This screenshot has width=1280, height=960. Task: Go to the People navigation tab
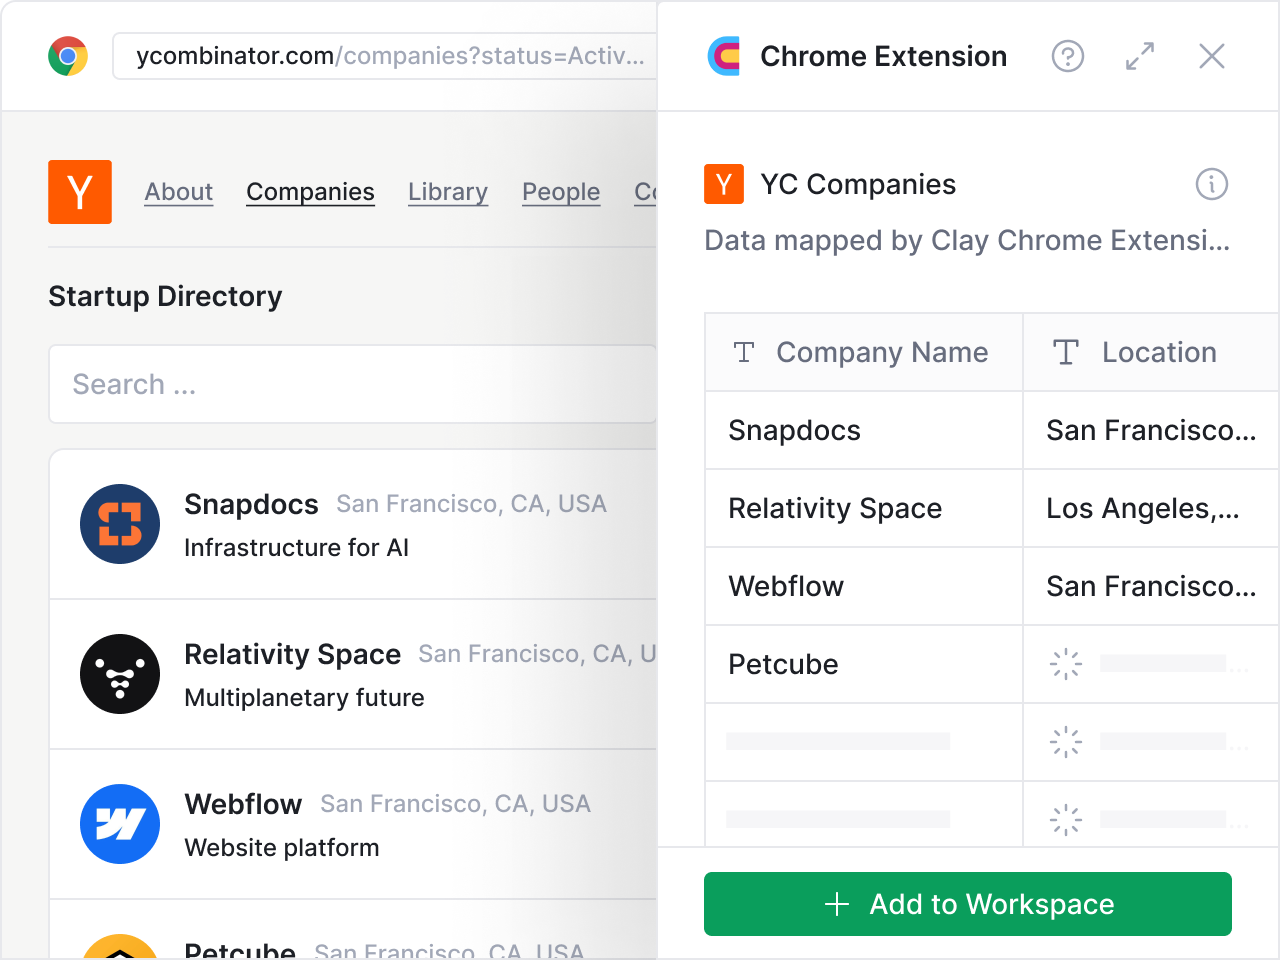(561, 192)
